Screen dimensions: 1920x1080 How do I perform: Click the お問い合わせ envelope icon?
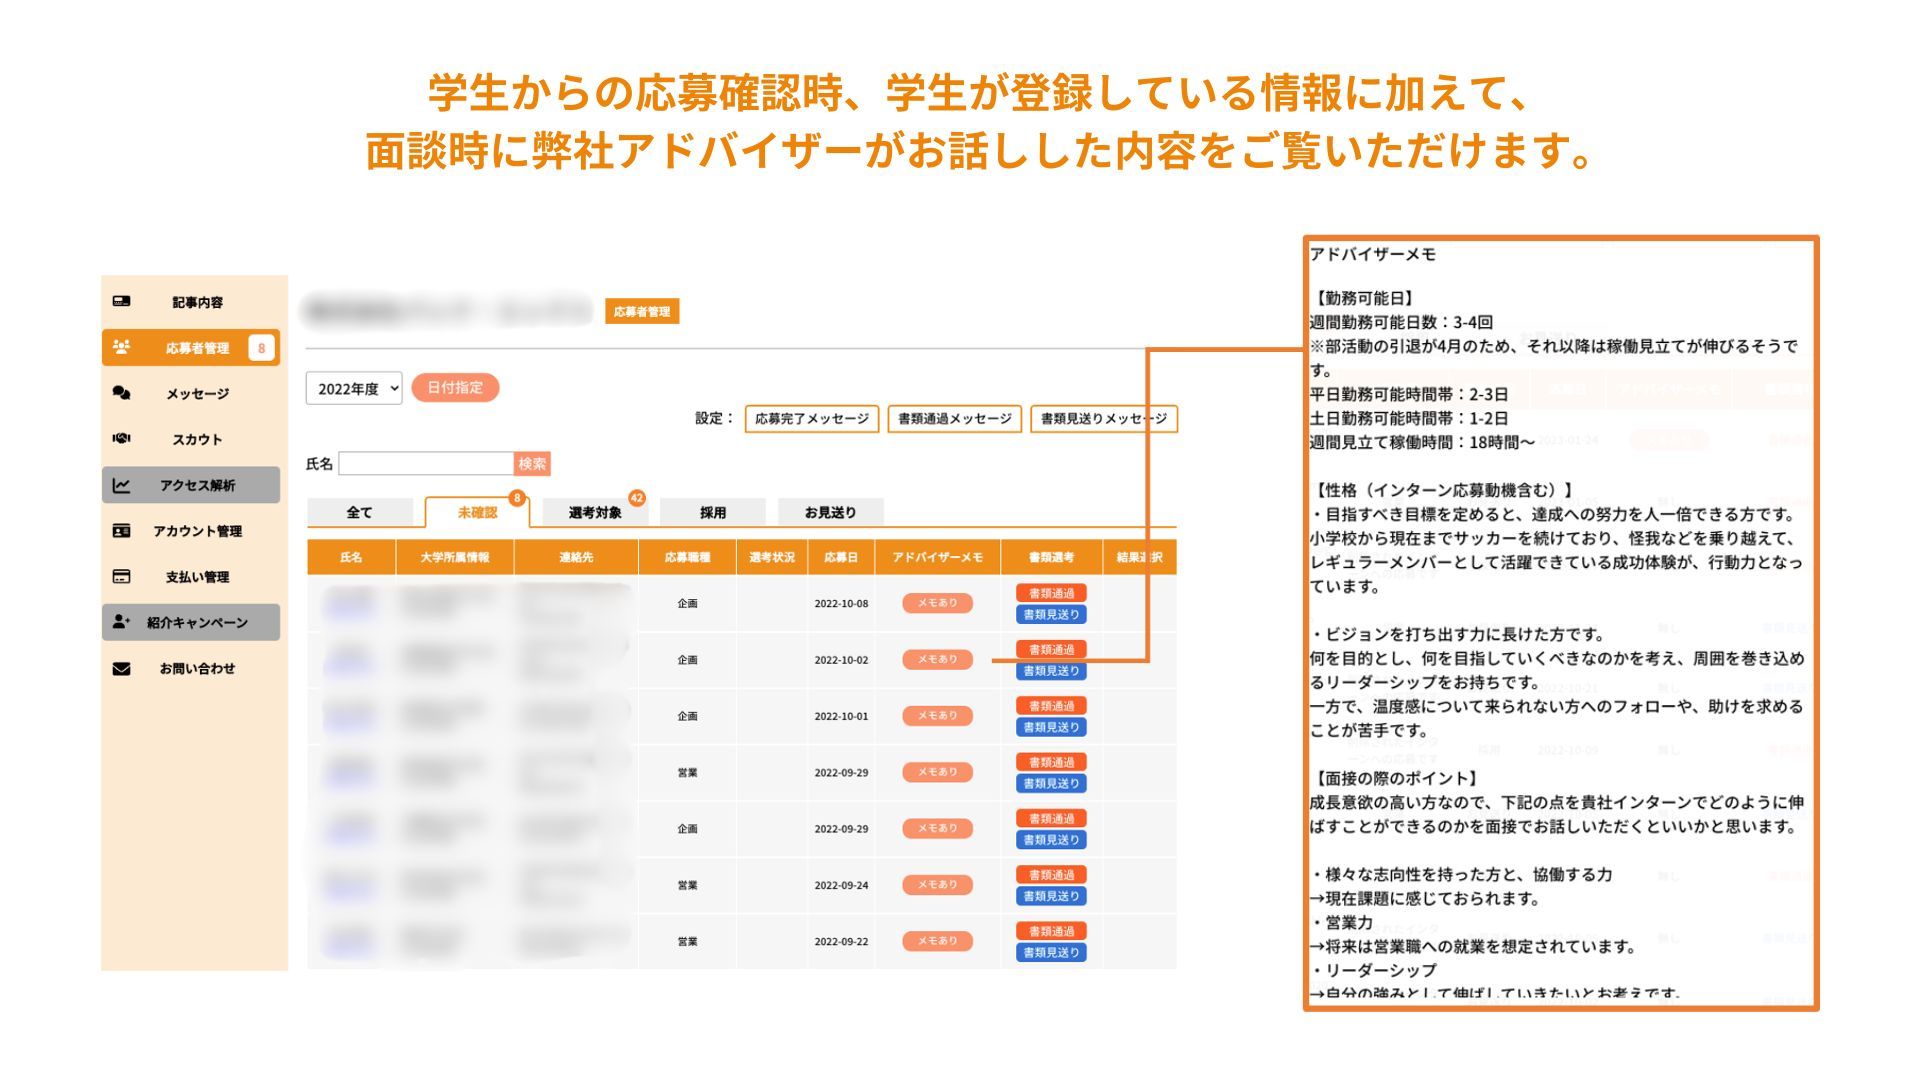point(121,668)
